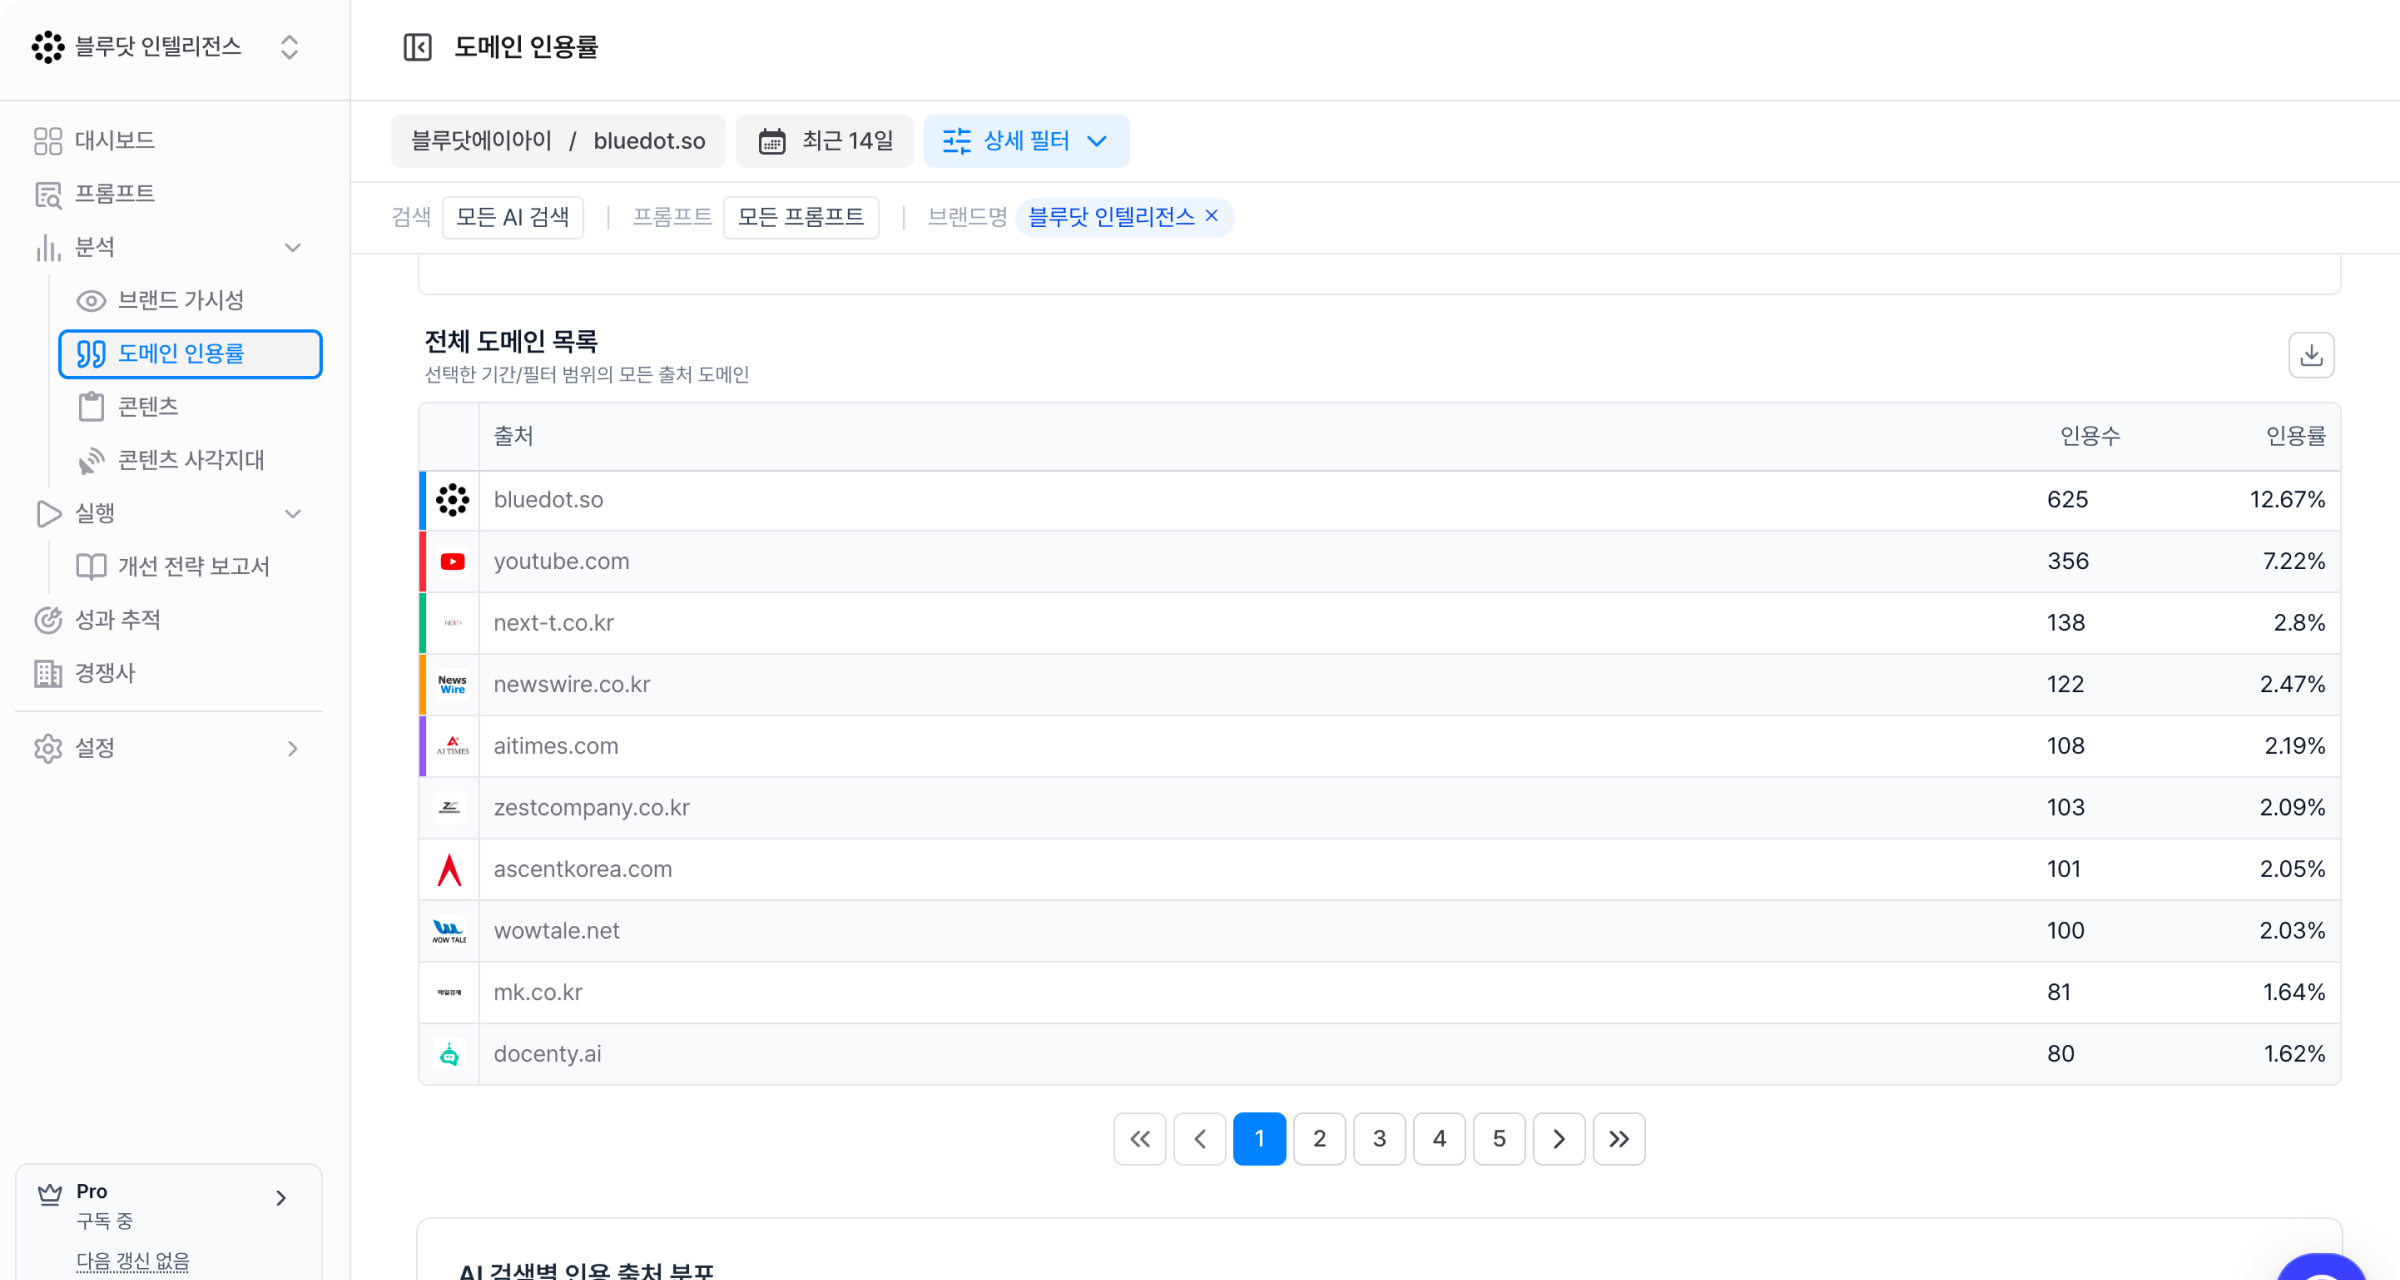Screen dimensions: 2400x1280
Task: Click the 분석 bar chart icon
Action: 48,247
